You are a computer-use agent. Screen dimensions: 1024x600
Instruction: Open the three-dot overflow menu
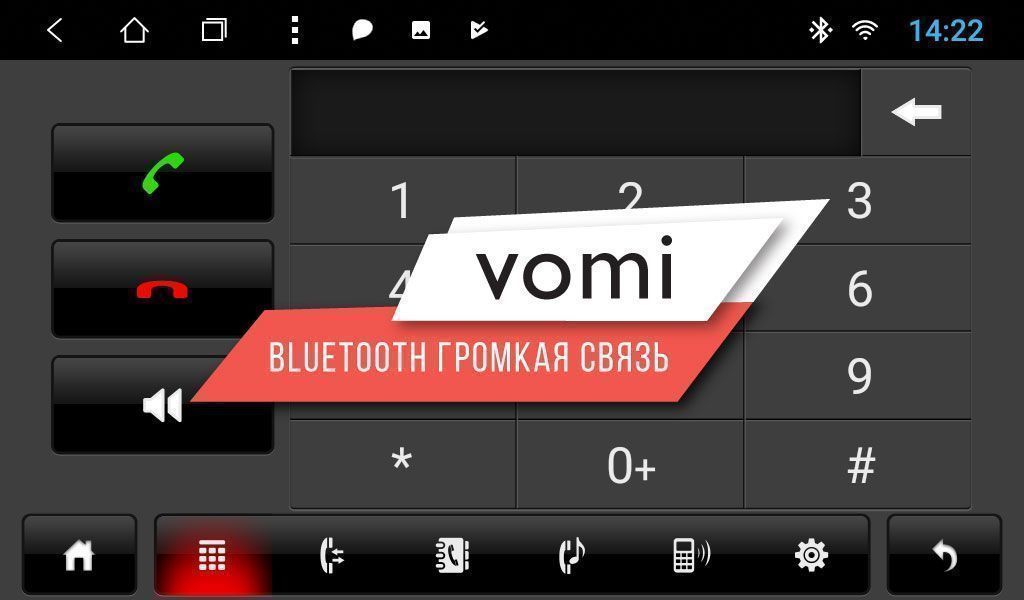pos(295,30)
